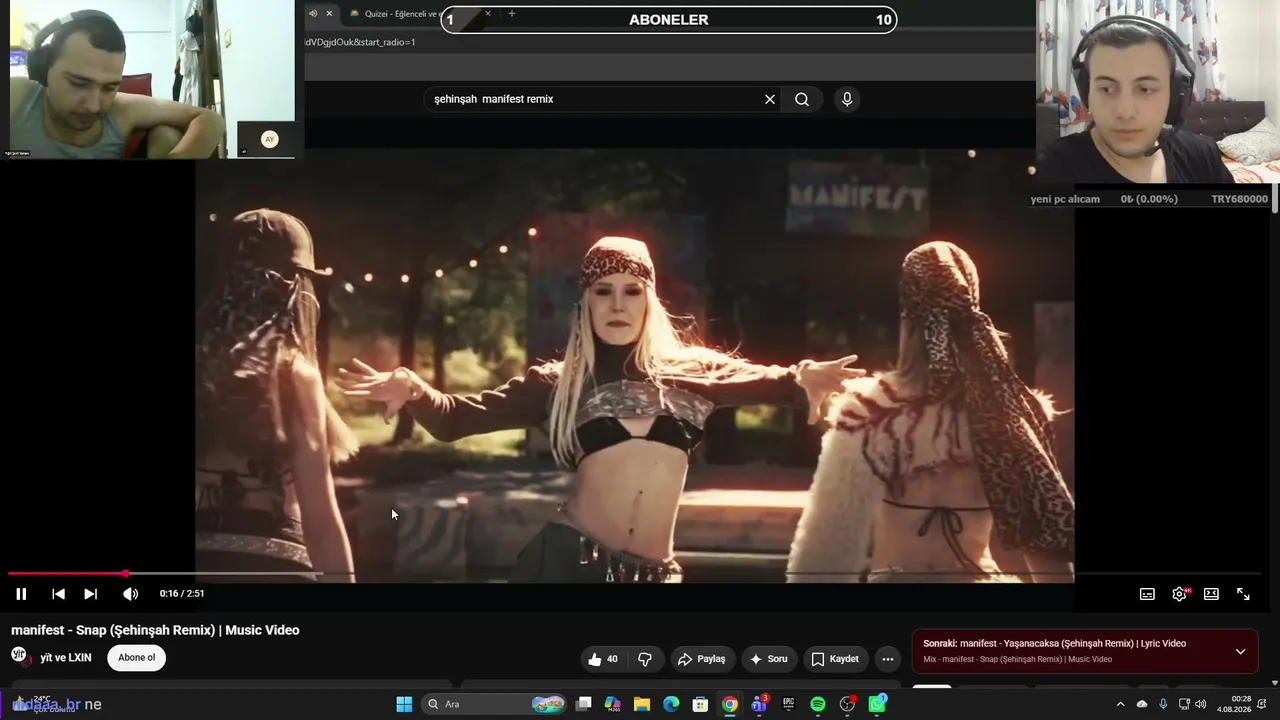Like the video with thumbs up
Viewport: 1280px width, 720px height.
tap(602, 659)
